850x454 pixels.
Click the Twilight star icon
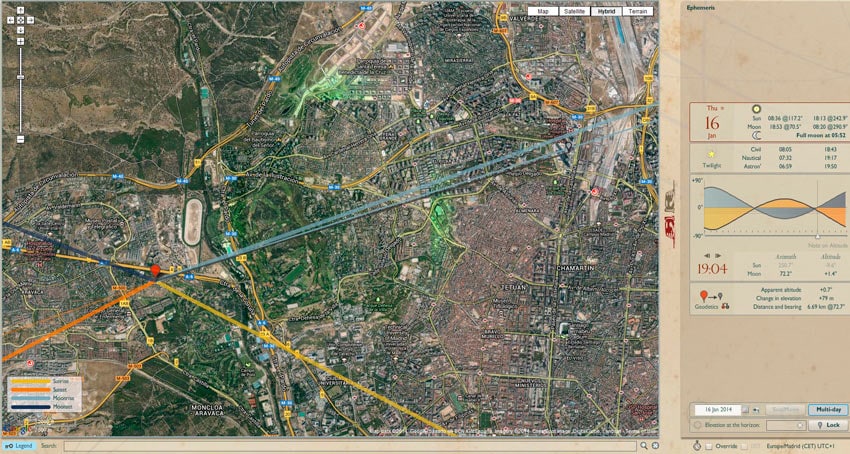[x=711, y=155]
